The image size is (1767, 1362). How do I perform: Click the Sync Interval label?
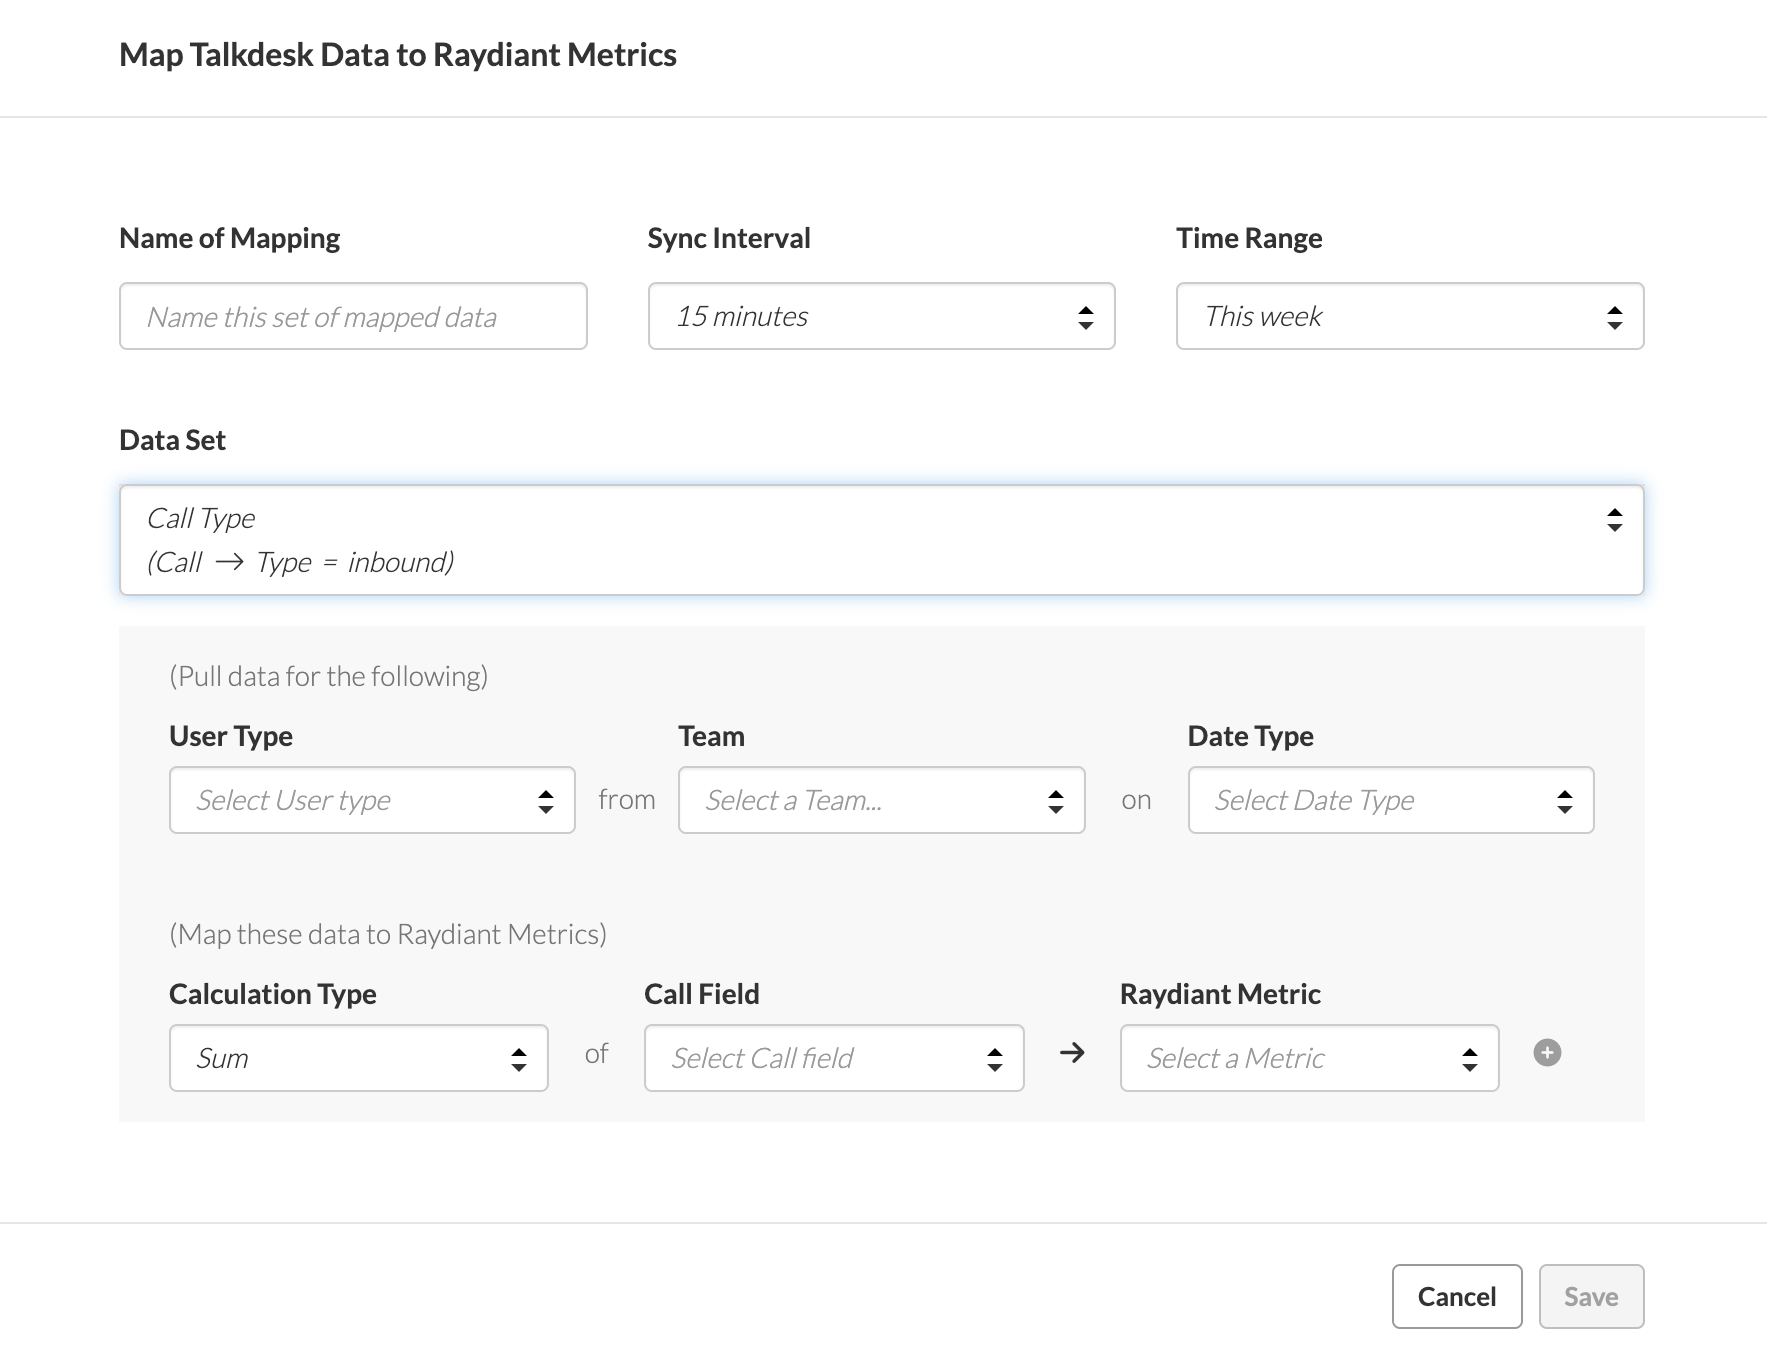click(729, 238)
